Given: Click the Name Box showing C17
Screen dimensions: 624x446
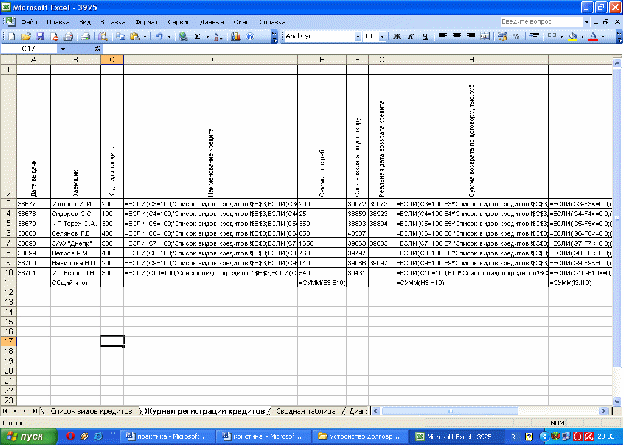Looking at the screenshot, I should pyautogui.click(x=30, y=49).
